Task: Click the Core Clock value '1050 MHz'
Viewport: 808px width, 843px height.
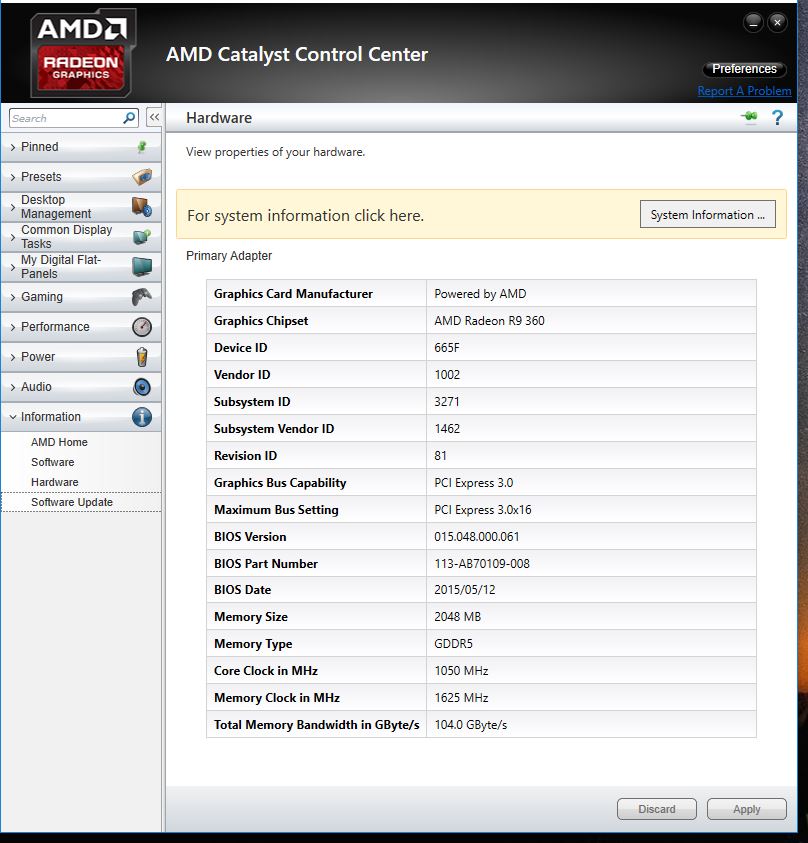Action: [x=461, y=670]
